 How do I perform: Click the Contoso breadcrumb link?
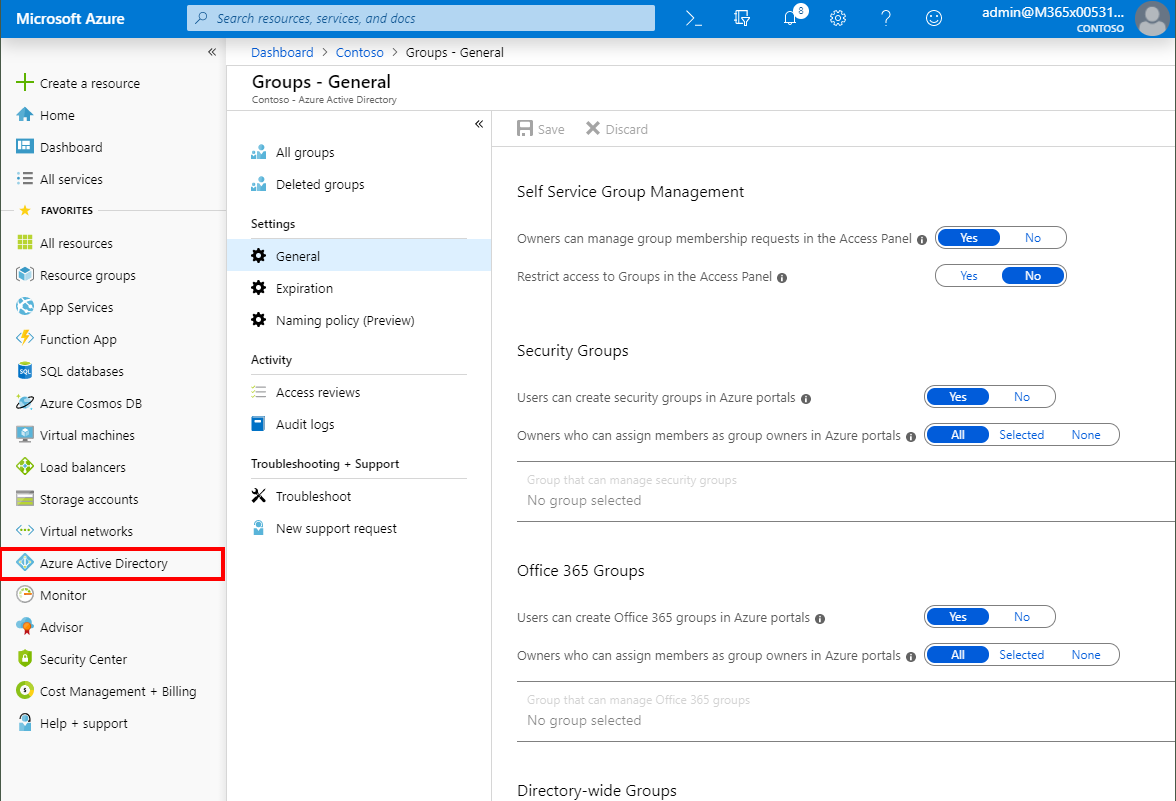pos(359,52)
